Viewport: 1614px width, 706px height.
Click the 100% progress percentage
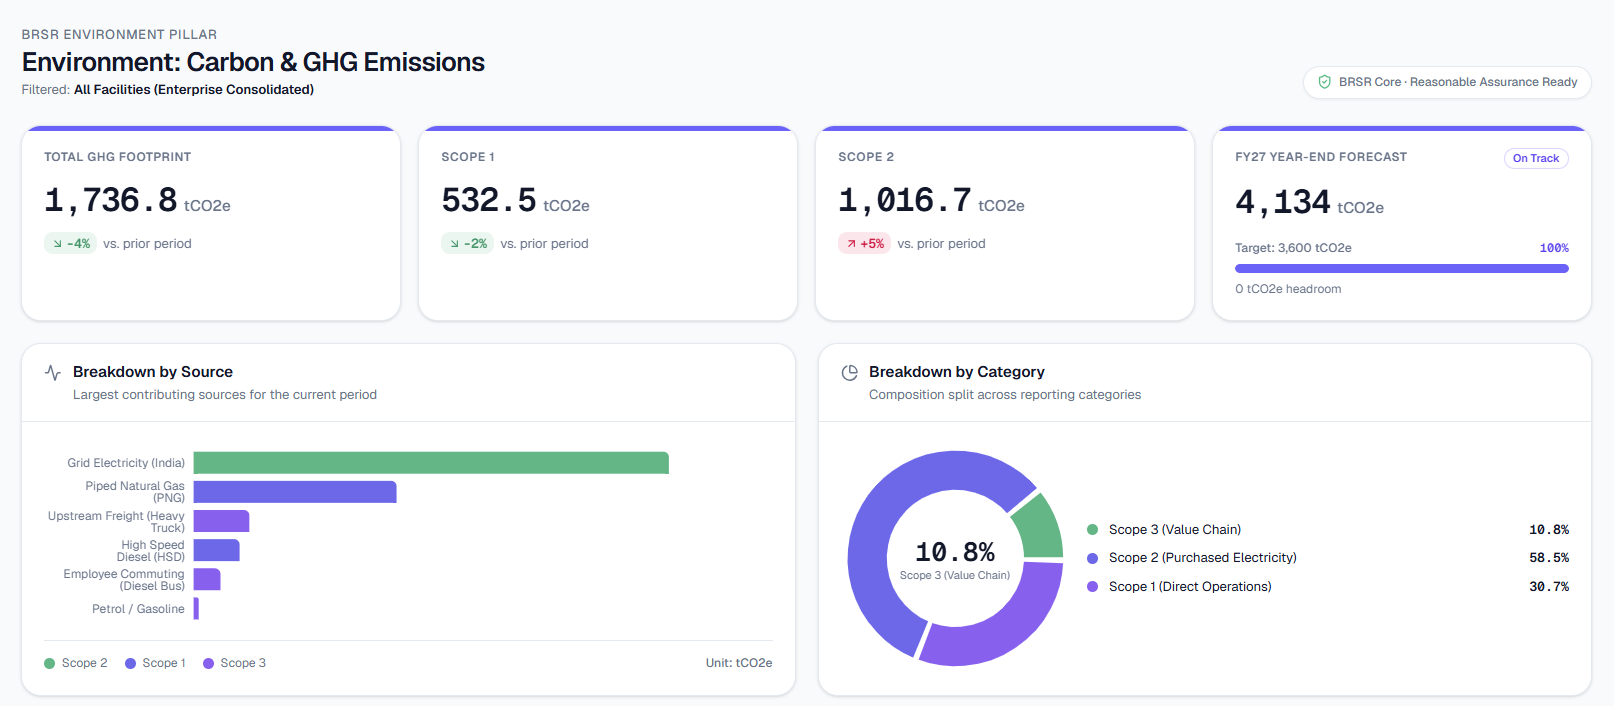click(1554, 248)
